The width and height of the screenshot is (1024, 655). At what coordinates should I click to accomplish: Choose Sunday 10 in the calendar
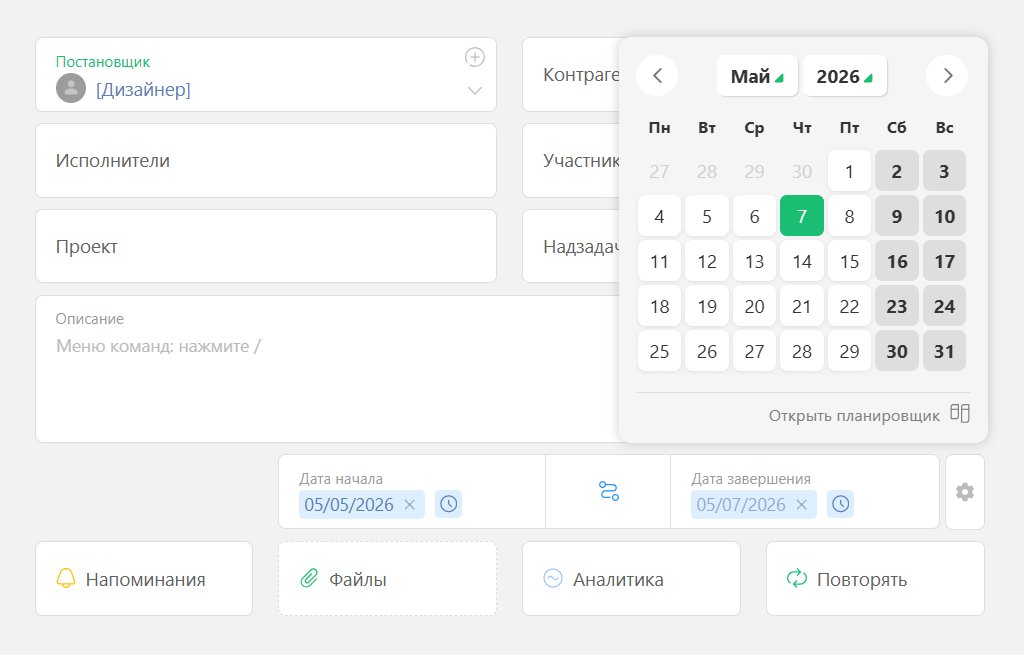tap(944, 216)
